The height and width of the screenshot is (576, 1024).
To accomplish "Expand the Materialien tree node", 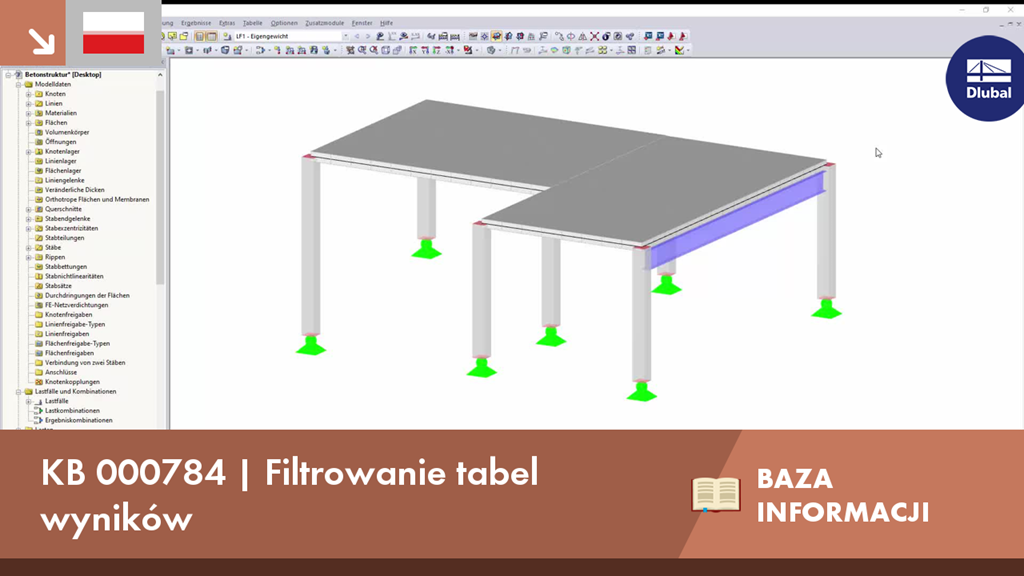I will tap(29, 113).
